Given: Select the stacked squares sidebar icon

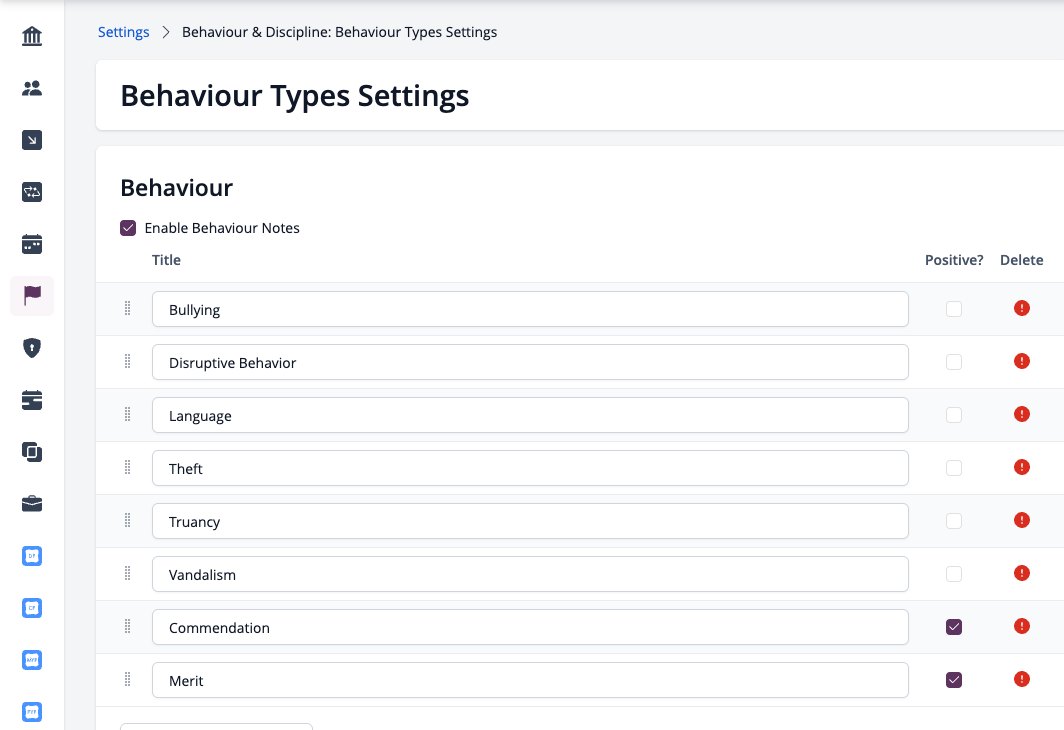Looking at the screenshot, I should pyautogui.click(x=32, y=452).
